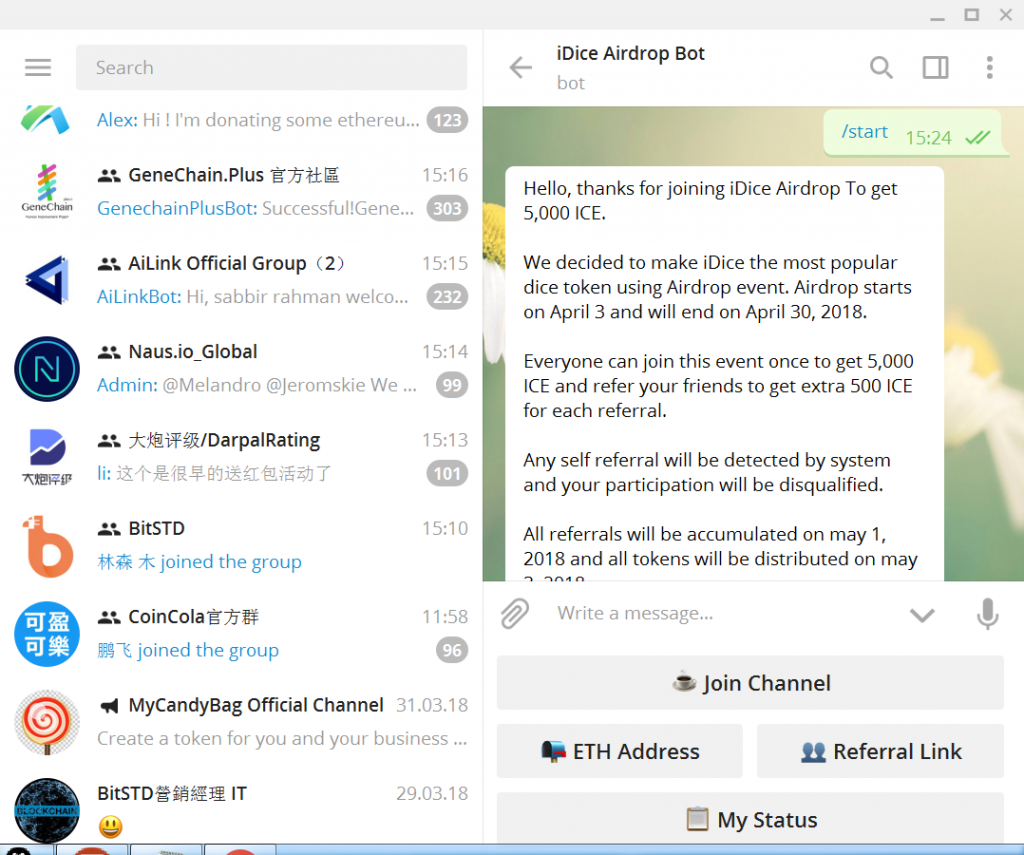
Task: Click the '鹏飞 joined the group' preview
Action: click(188, 651)
